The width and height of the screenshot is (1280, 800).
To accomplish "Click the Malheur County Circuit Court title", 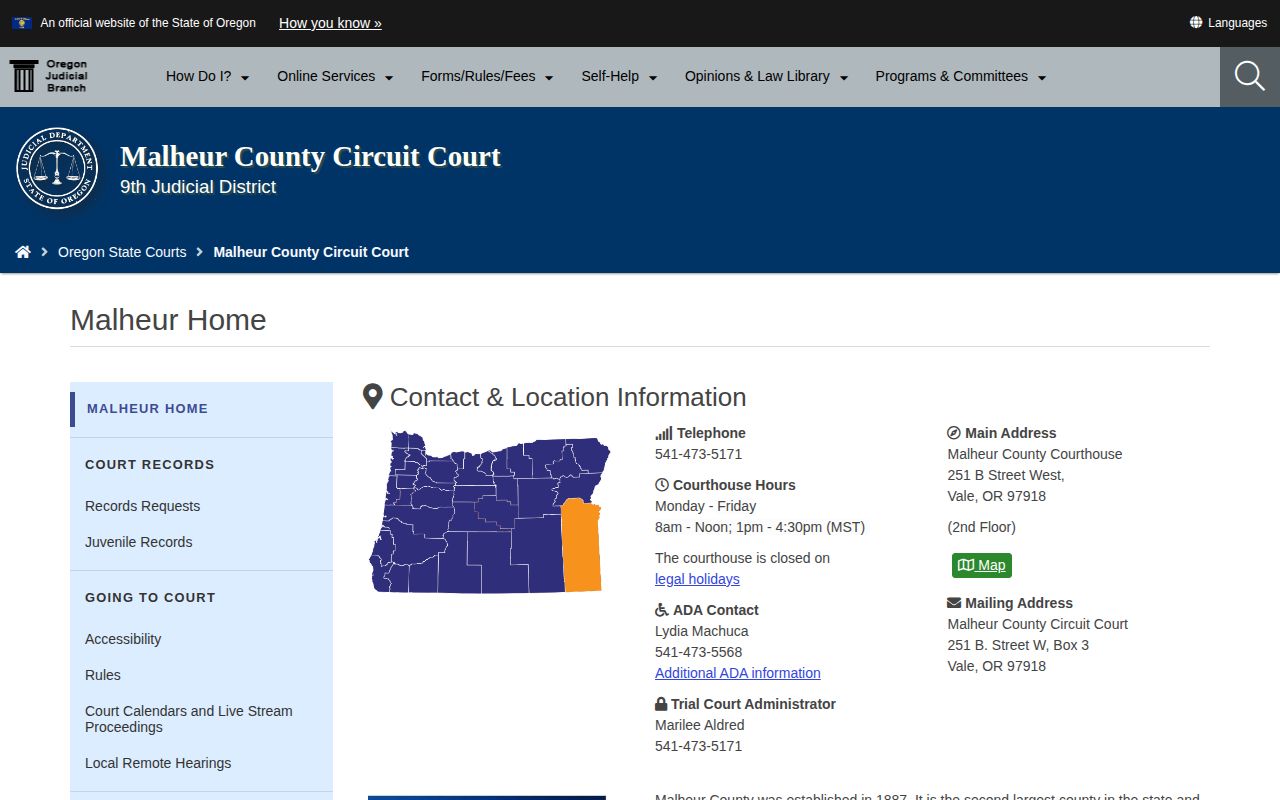I will point(310,157).
